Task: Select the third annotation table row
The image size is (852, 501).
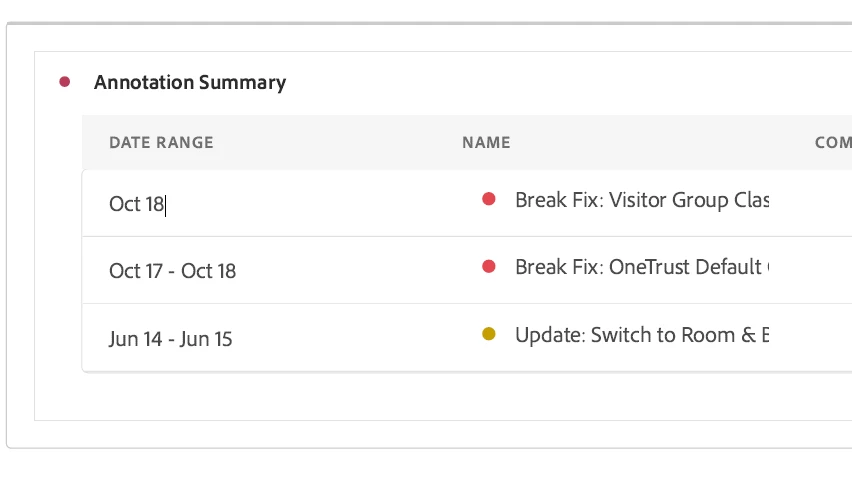Action: tap(467, 337)
